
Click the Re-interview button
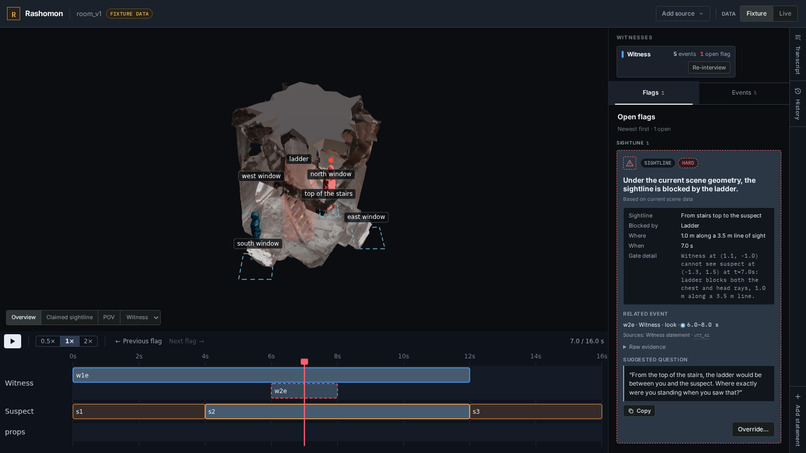[709, 68]
